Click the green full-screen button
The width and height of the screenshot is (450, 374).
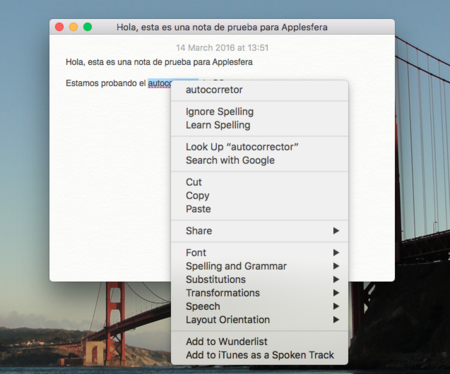pyautogui.click(x=88, y=27)
